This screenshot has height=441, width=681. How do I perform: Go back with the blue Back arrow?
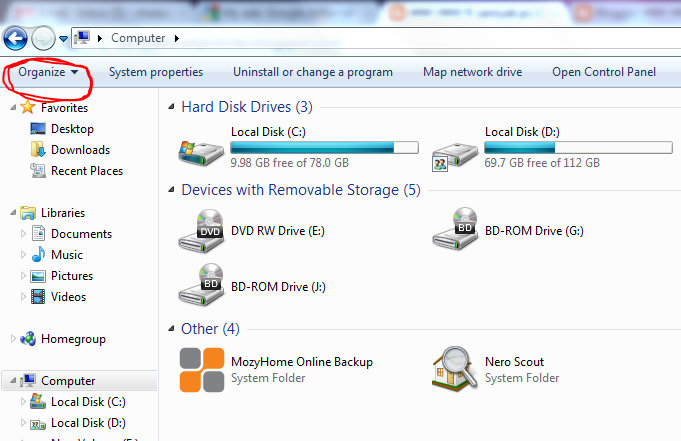[15, 39]
